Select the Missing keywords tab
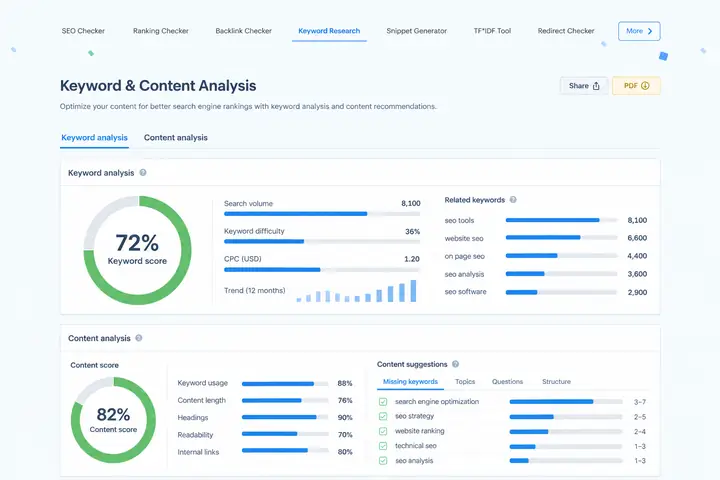 (x=410, y=382)
